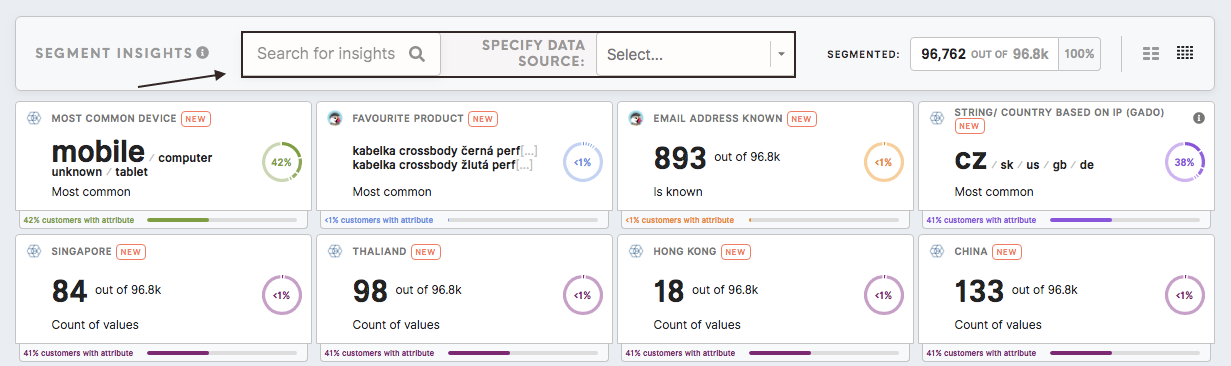
Task: Click attribute progress bar under China
Action: (1124, 353)
